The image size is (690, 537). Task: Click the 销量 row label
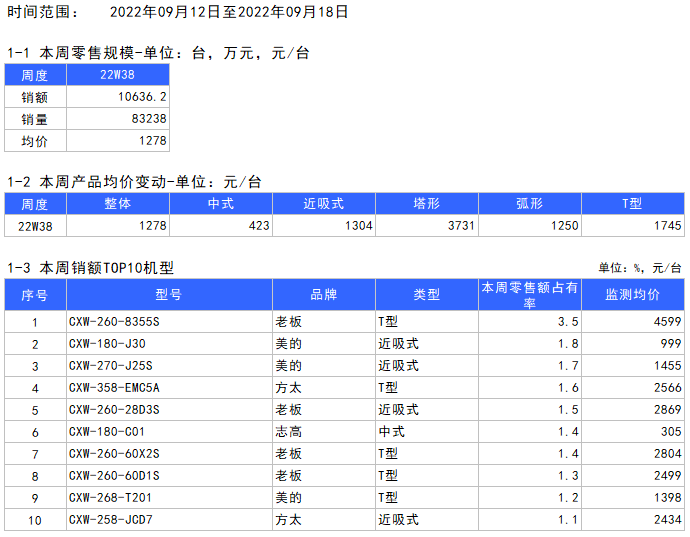(x=35, y=119)
